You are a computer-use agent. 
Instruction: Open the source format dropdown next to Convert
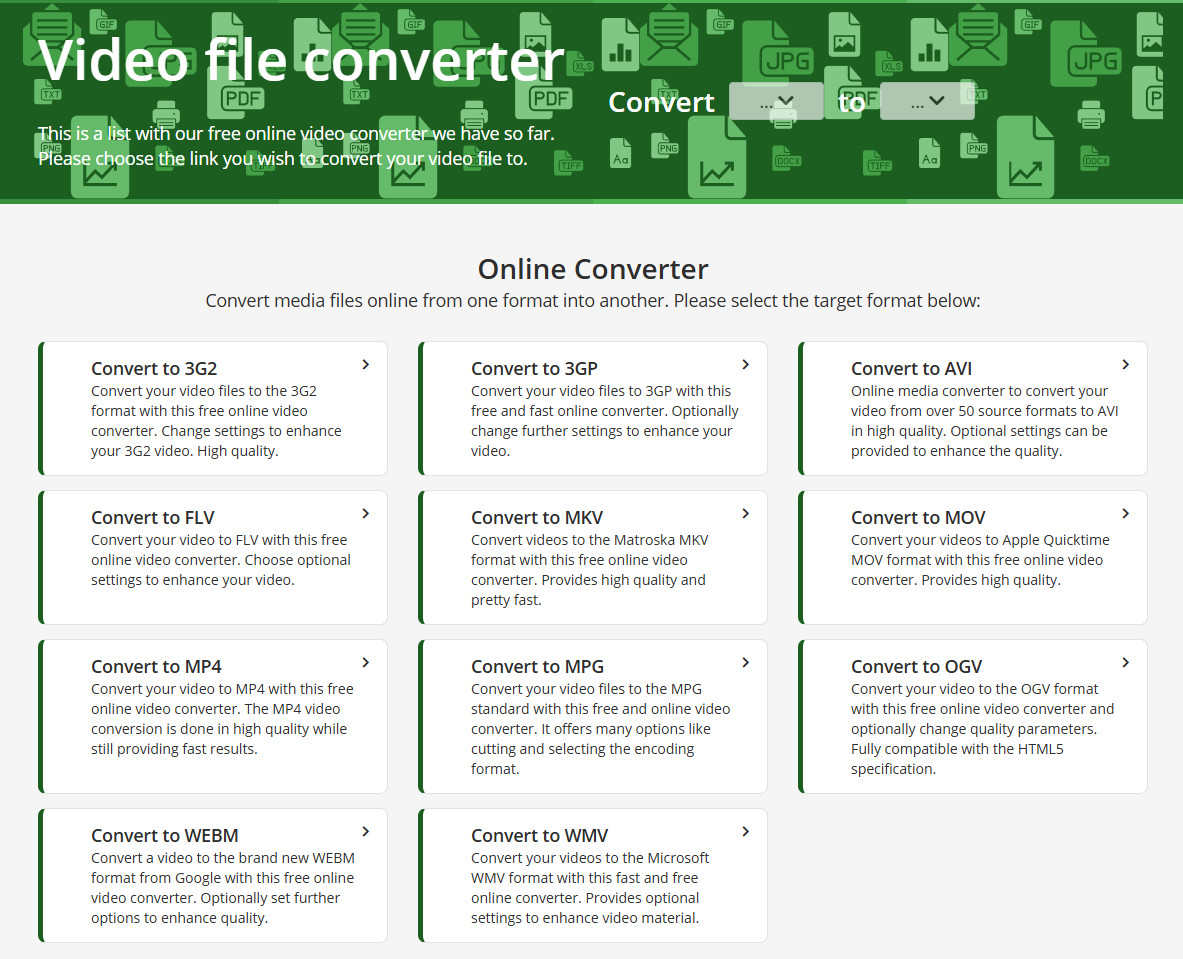click(776, 101)
